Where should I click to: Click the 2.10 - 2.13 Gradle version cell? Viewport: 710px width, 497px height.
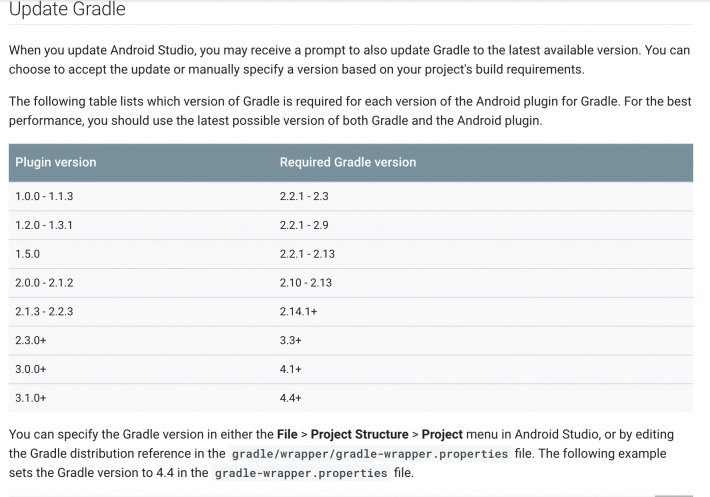click(x=306, y=283)
